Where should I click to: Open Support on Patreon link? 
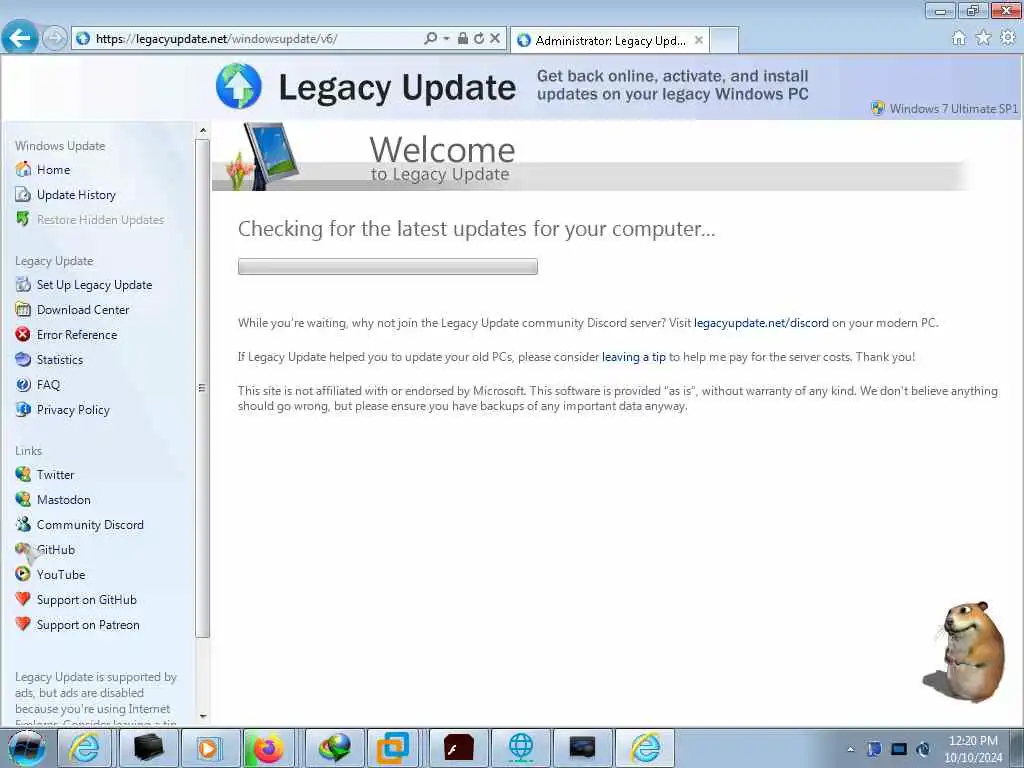pos(88,625)
